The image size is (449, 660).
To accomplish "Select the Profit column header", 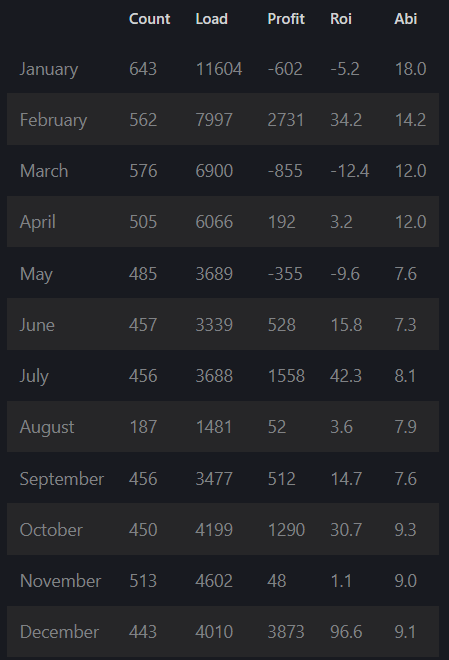I will pos(286,19).
